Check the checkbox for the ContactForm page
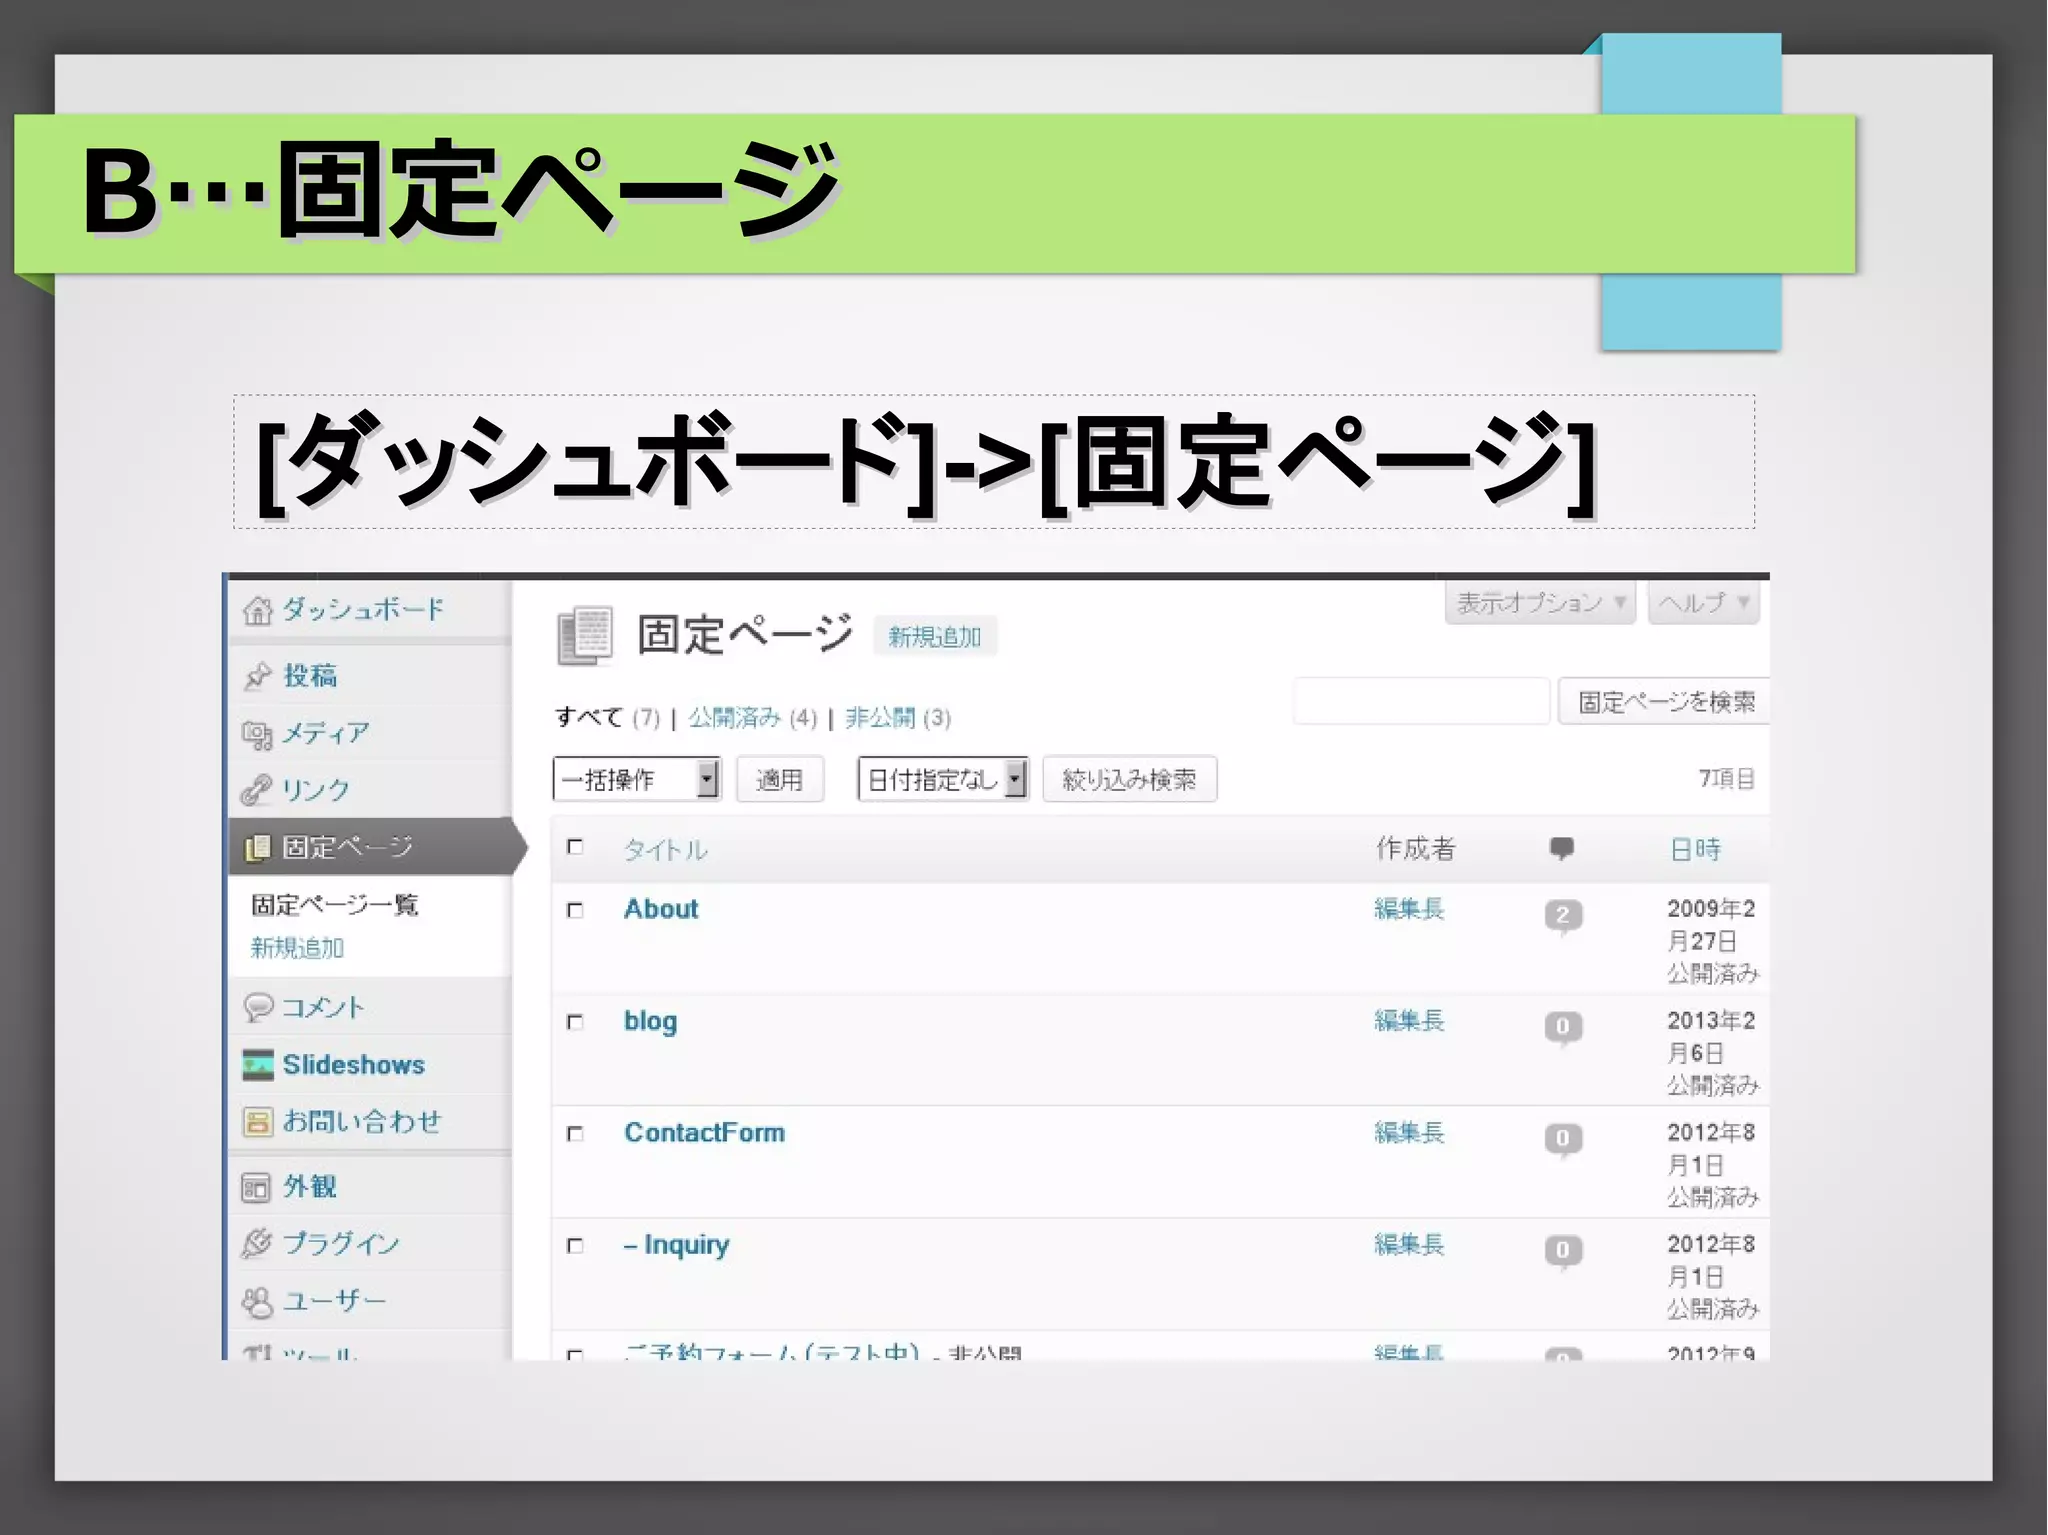 point(575,1134)
